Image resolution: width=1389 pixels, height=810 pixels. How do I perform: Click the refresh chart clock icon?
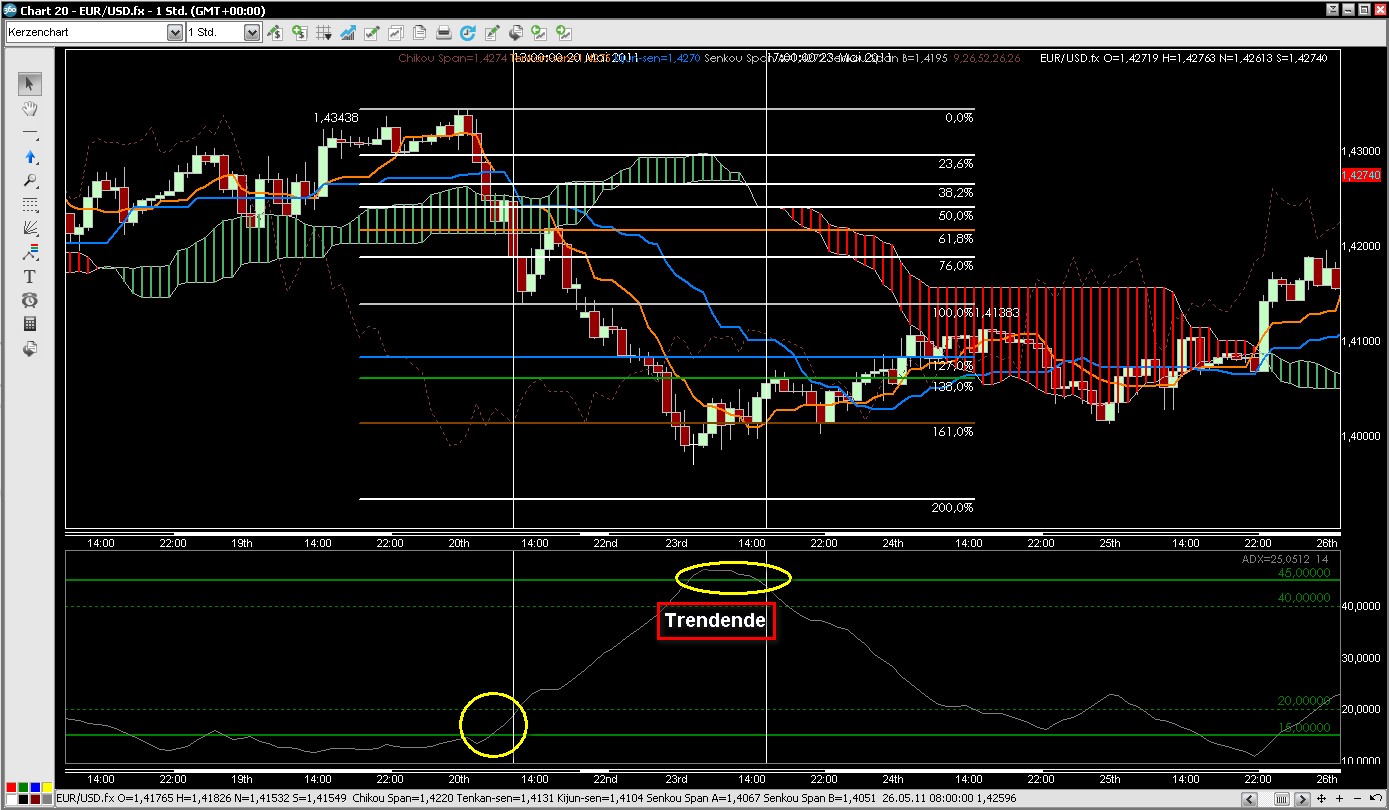coord(467,33)
